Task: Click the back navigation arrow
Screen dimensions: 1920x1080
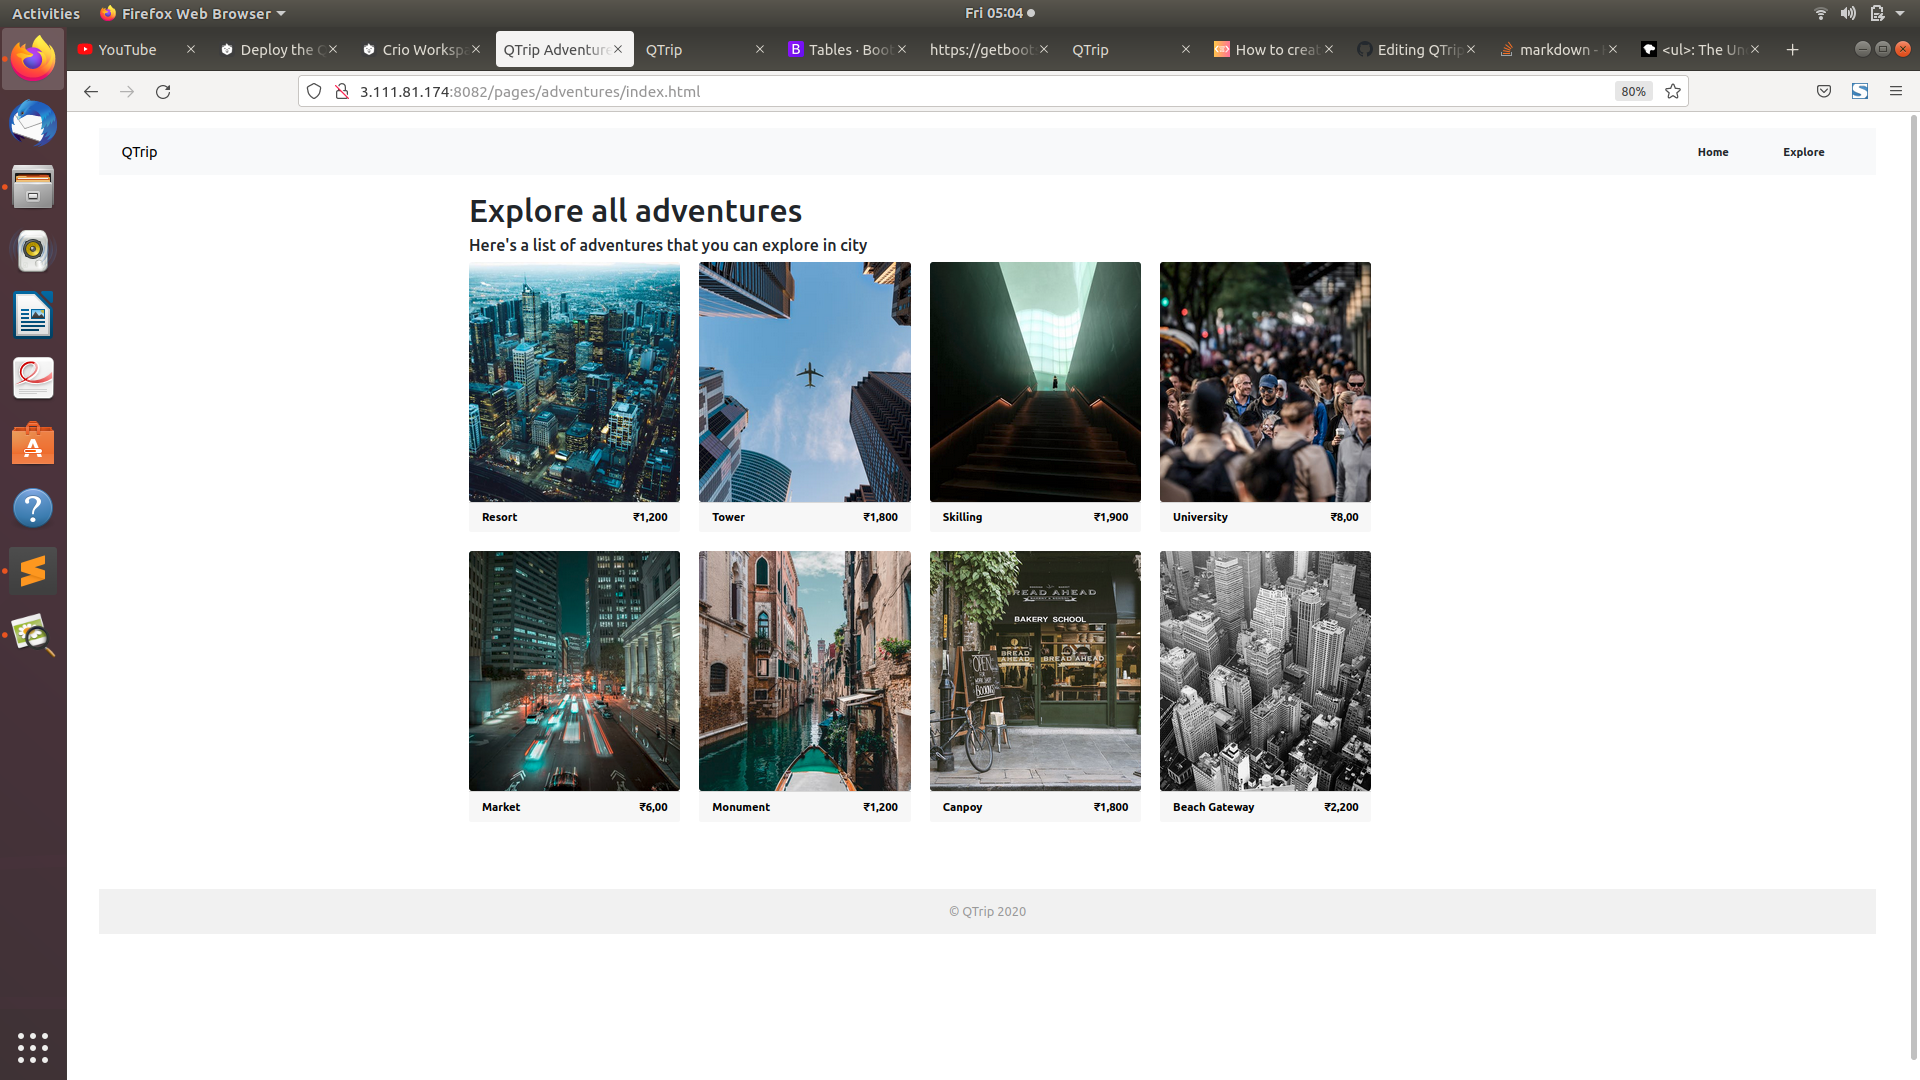Action: (91, 91)
